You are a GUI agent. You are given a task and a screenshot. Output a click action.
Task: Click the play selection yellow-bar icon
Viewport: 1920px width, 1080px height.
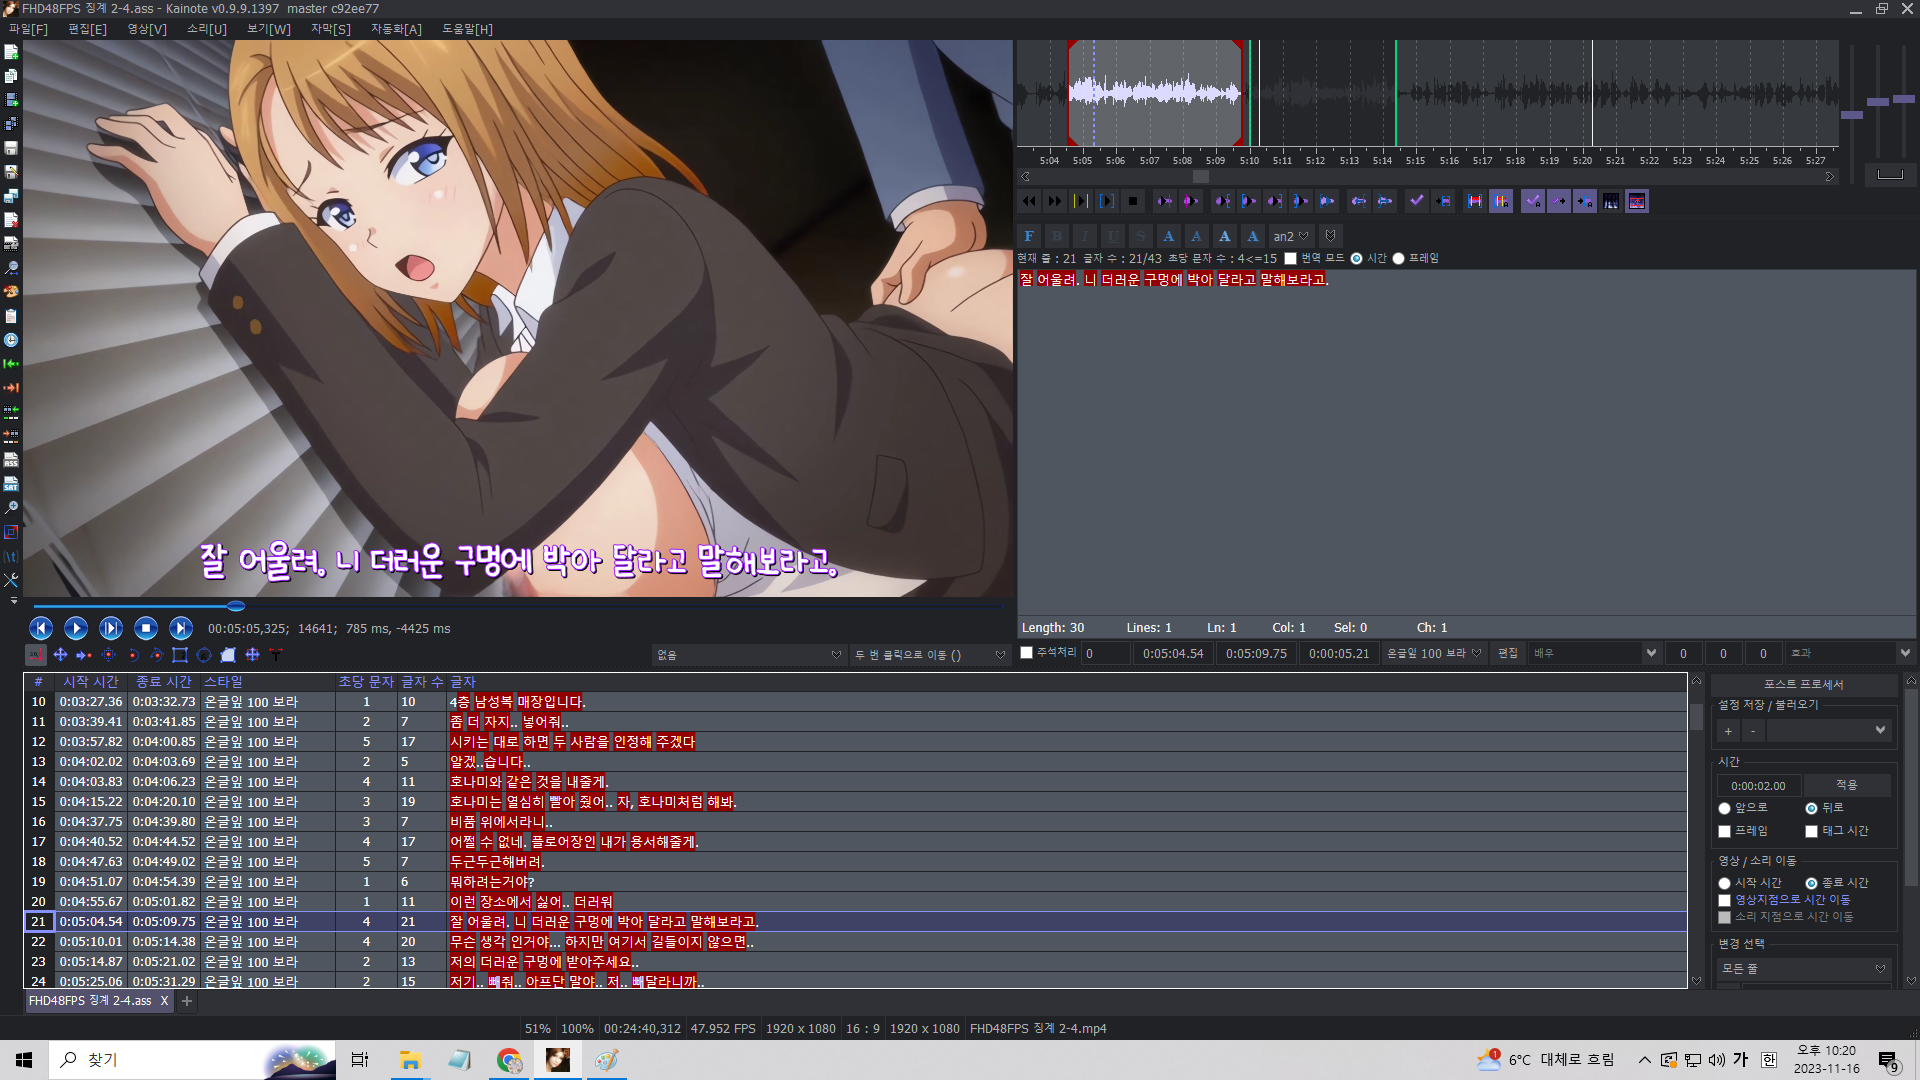pos(1081,201)
